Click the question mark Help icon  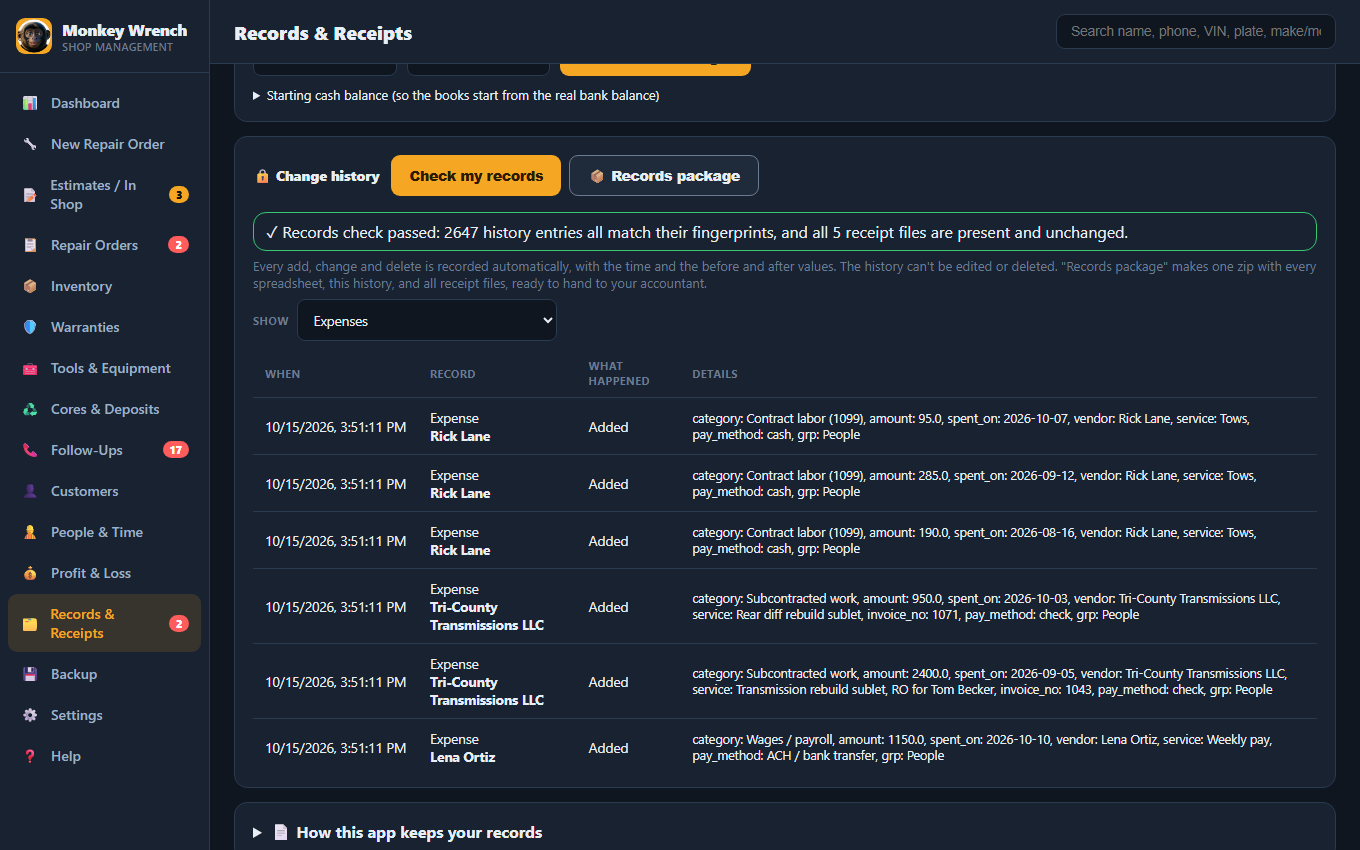point(30,756)
